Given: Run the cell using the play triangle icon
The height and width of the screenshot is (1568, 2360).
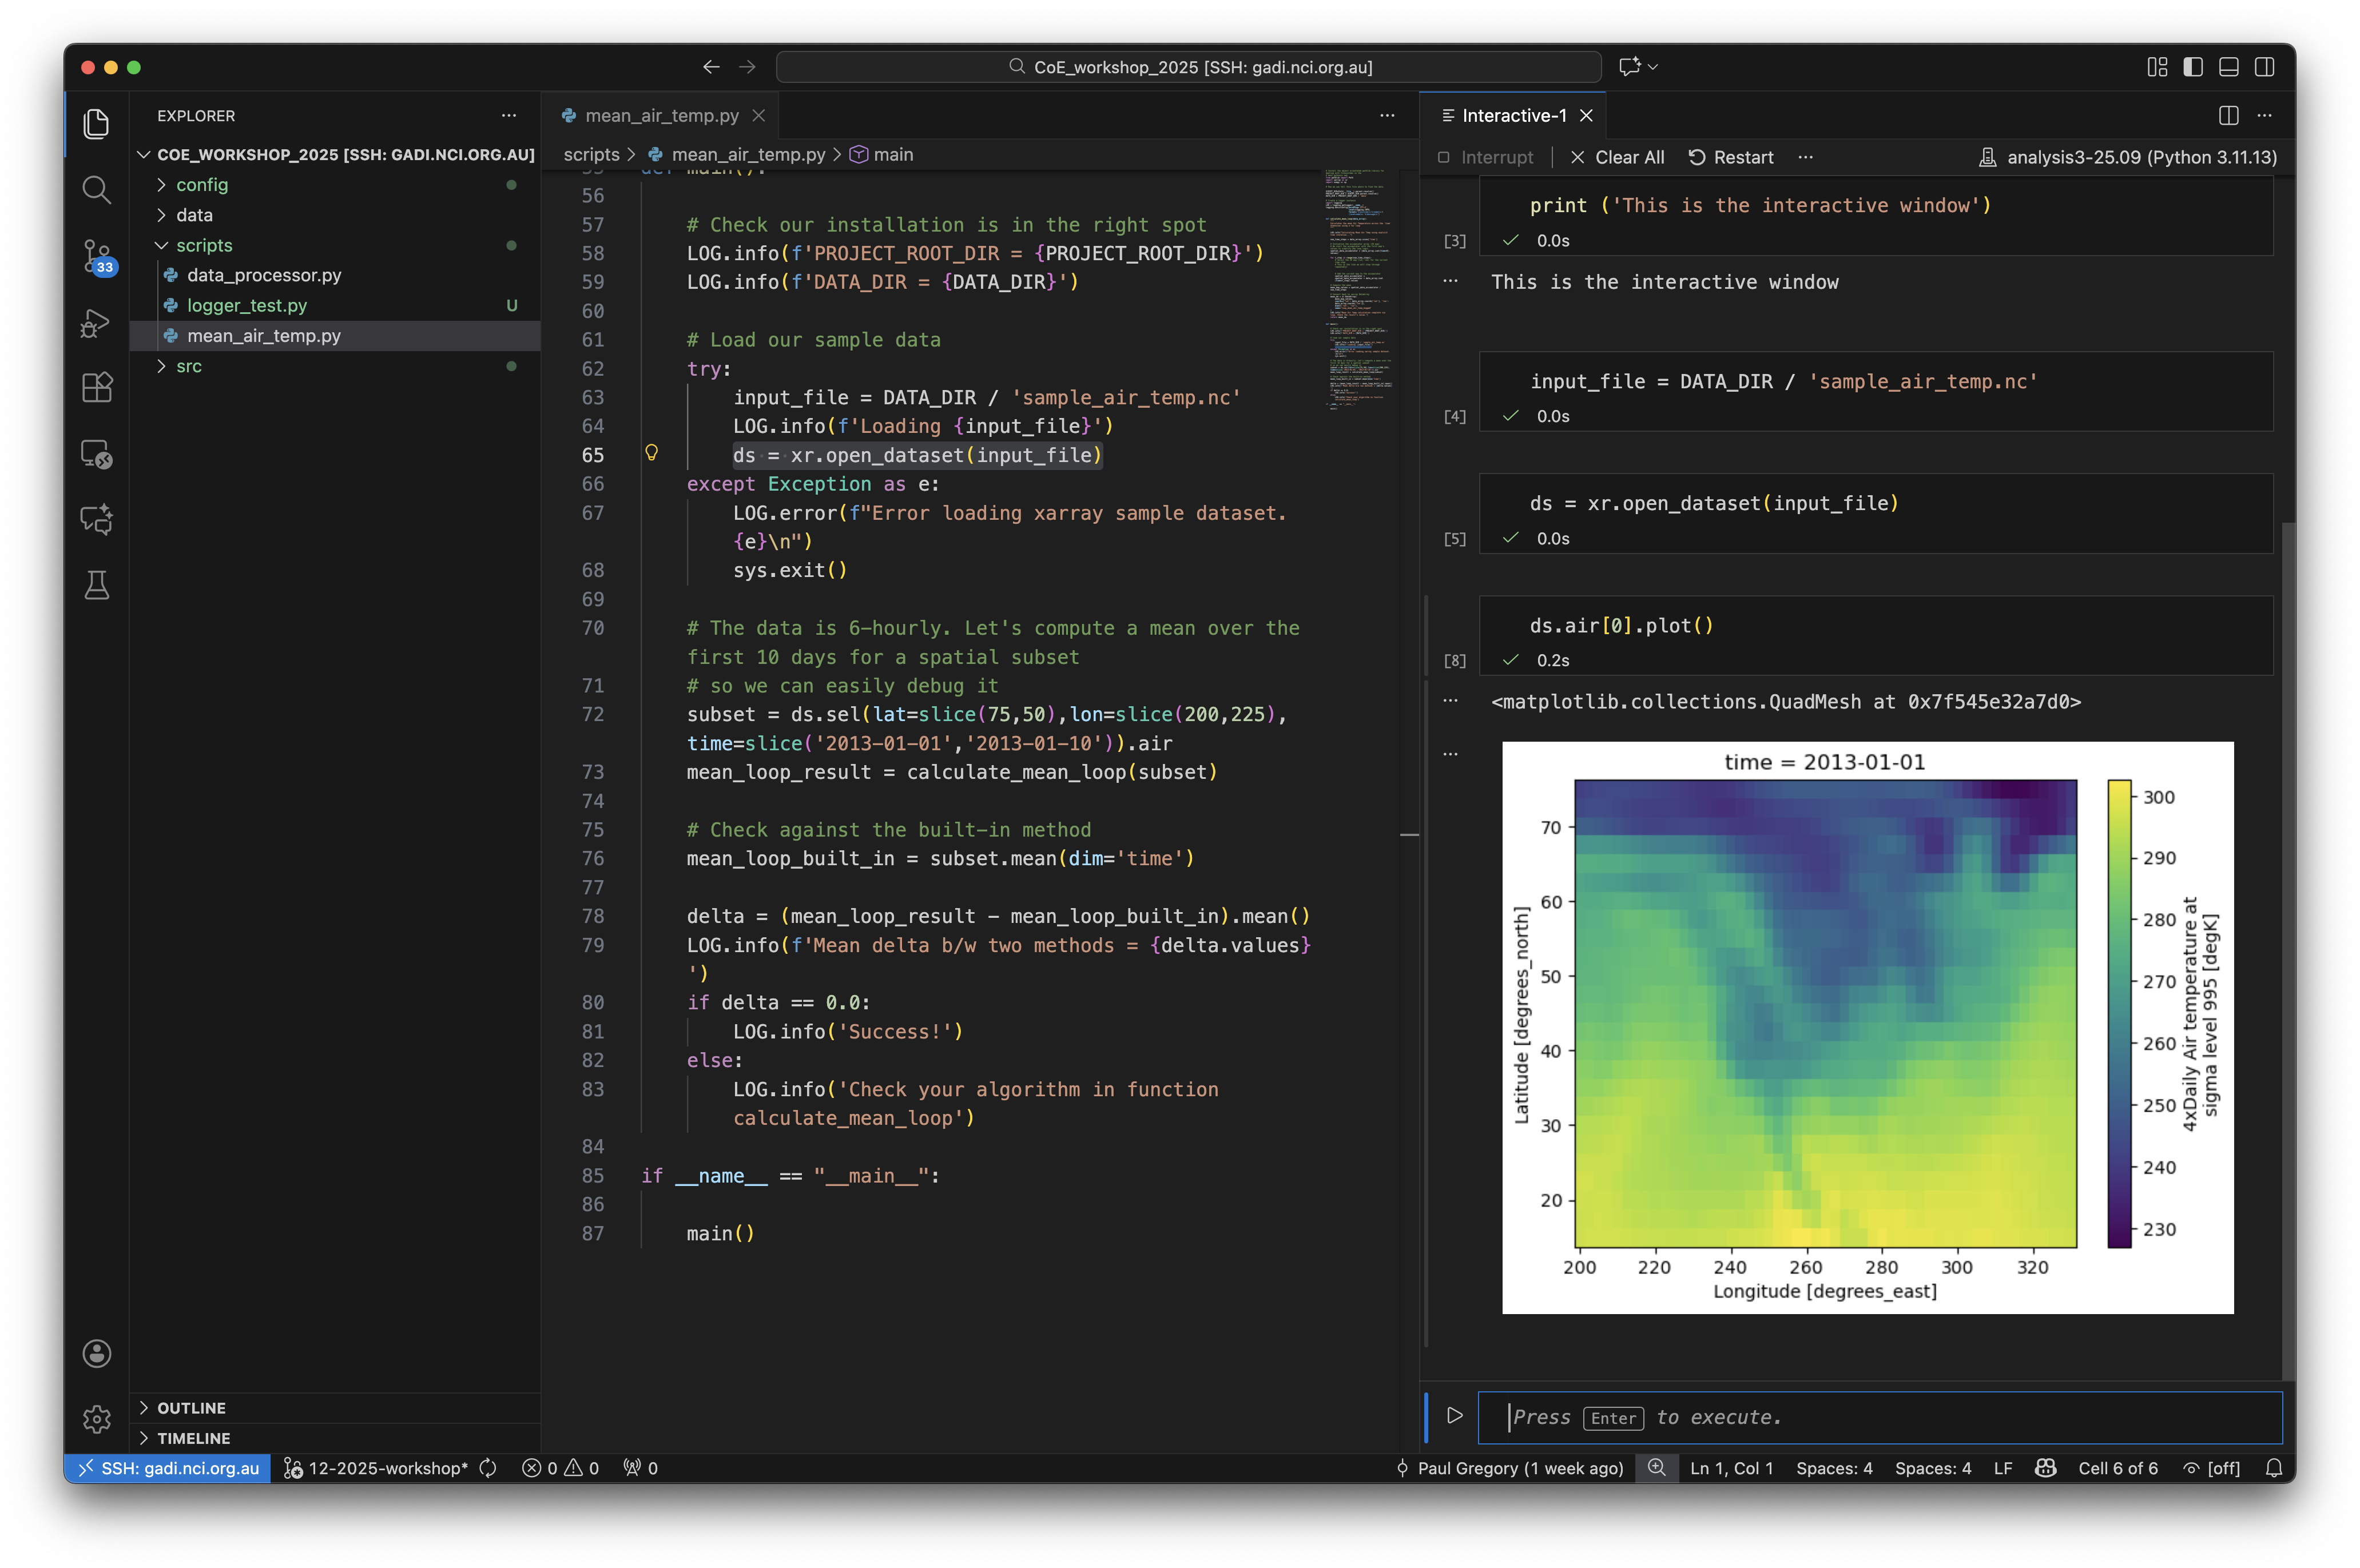Looking at the screenshot, I should click(1454, 1416).
